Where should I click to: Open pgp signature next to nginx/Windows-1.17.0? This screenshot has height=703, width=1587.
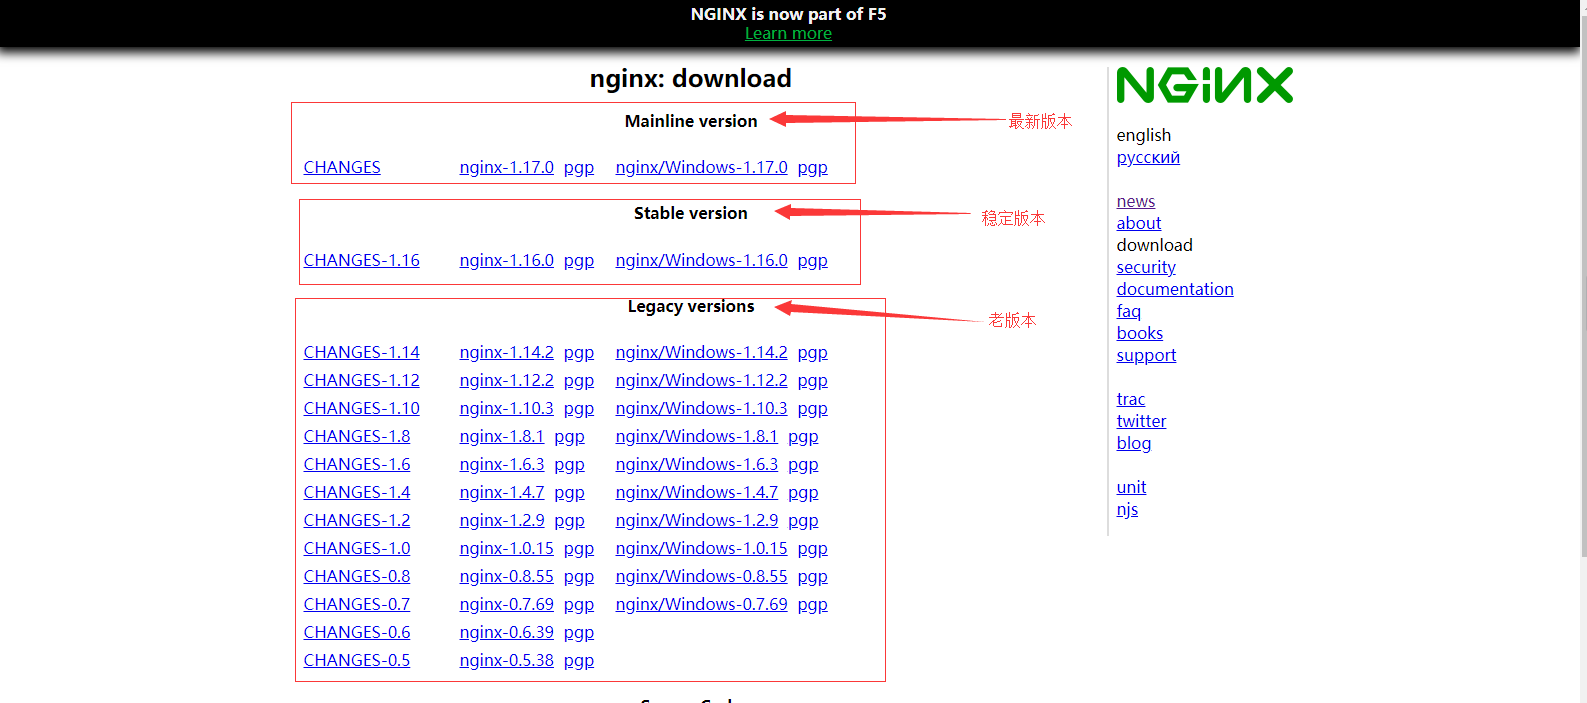click(812, 167)
